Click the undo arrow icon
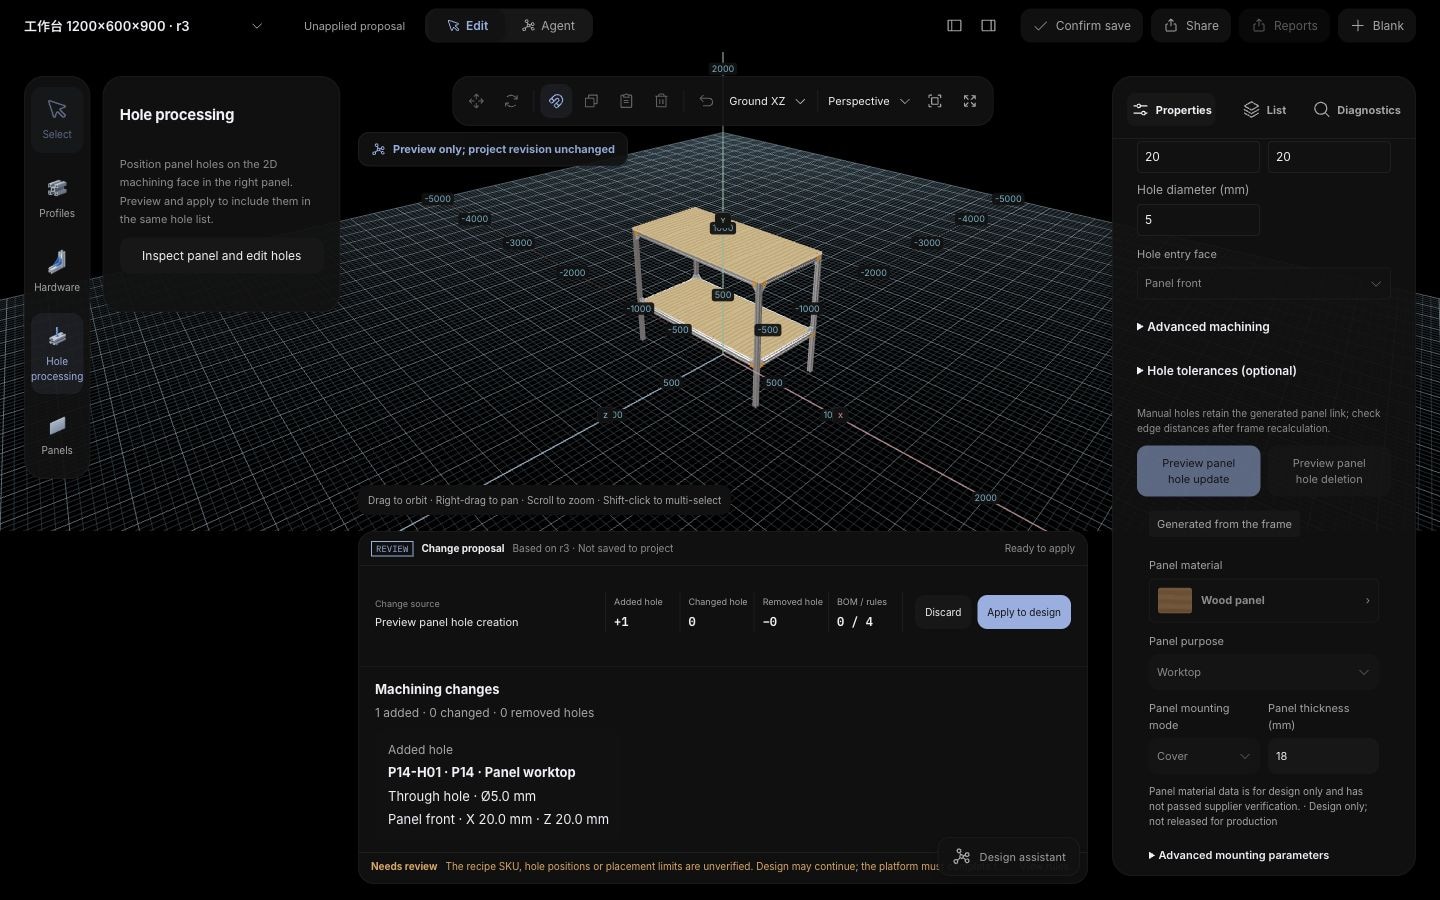Image resolution: width=1440 pixels, height=900 pixels. pyautogui.click(x=706, y=101)
